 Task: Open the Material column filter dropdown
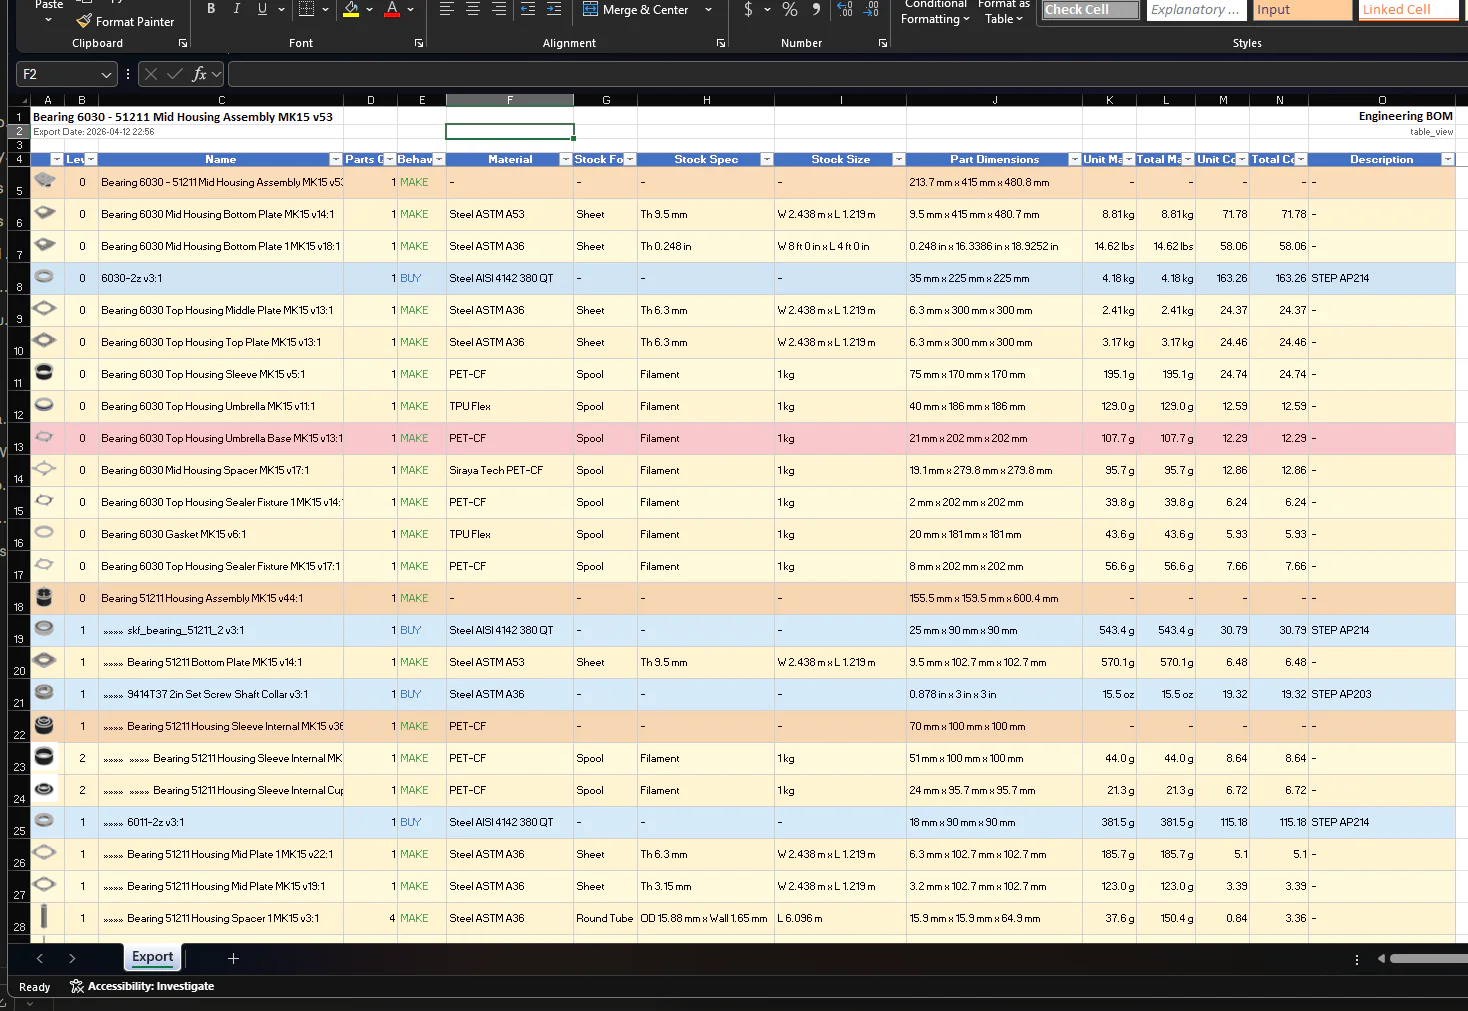point(566,159)
